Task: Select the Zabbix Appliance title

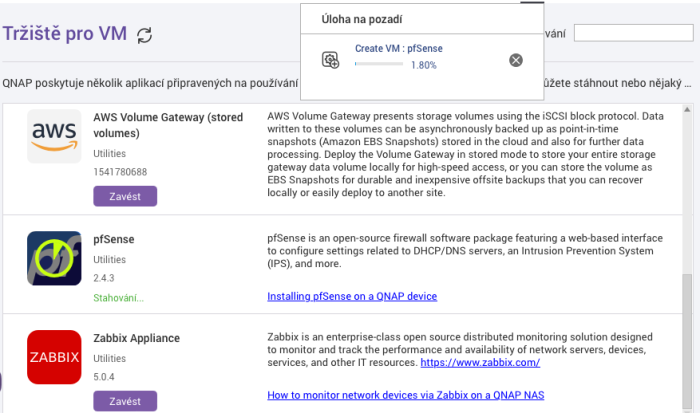Action: pos(136,338)
